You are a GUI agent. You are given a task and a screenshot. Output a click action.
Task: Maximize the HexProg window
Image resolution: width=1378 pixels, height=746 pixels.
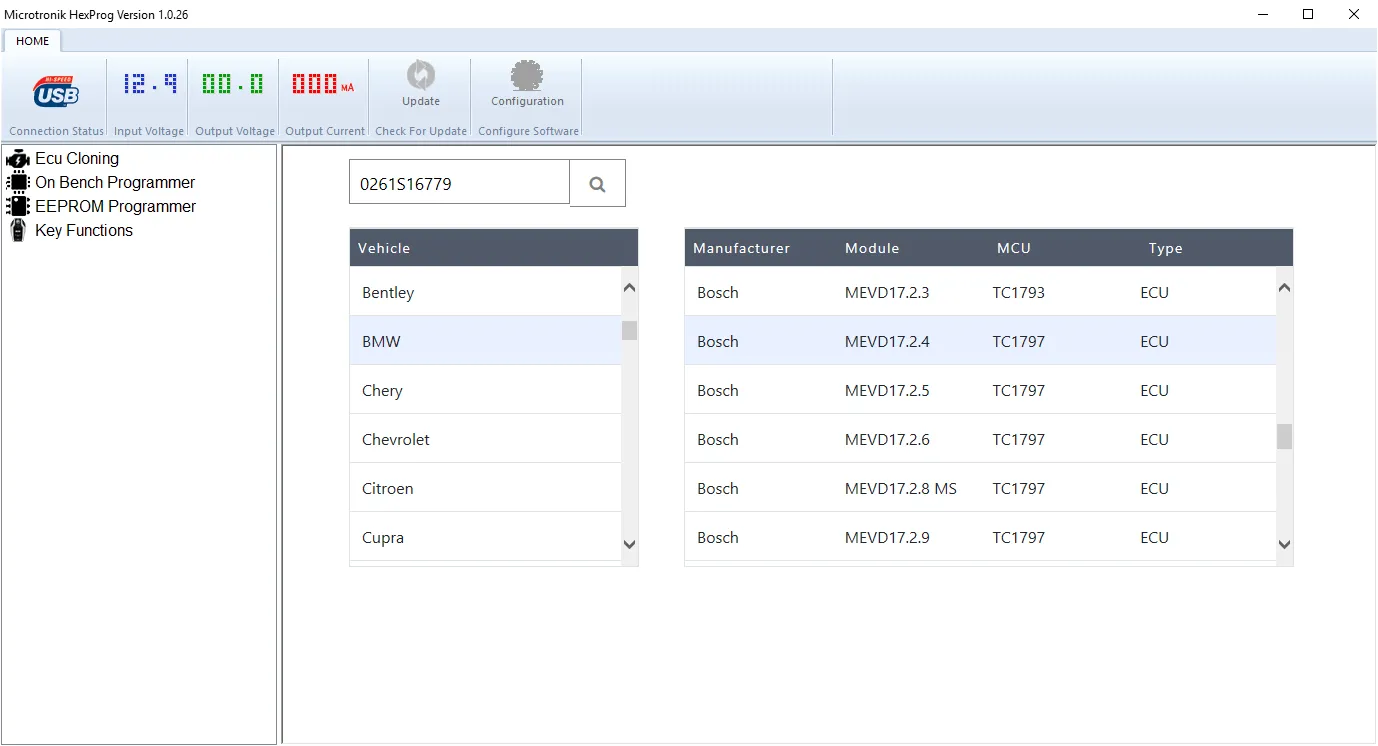coord(1308,14)
